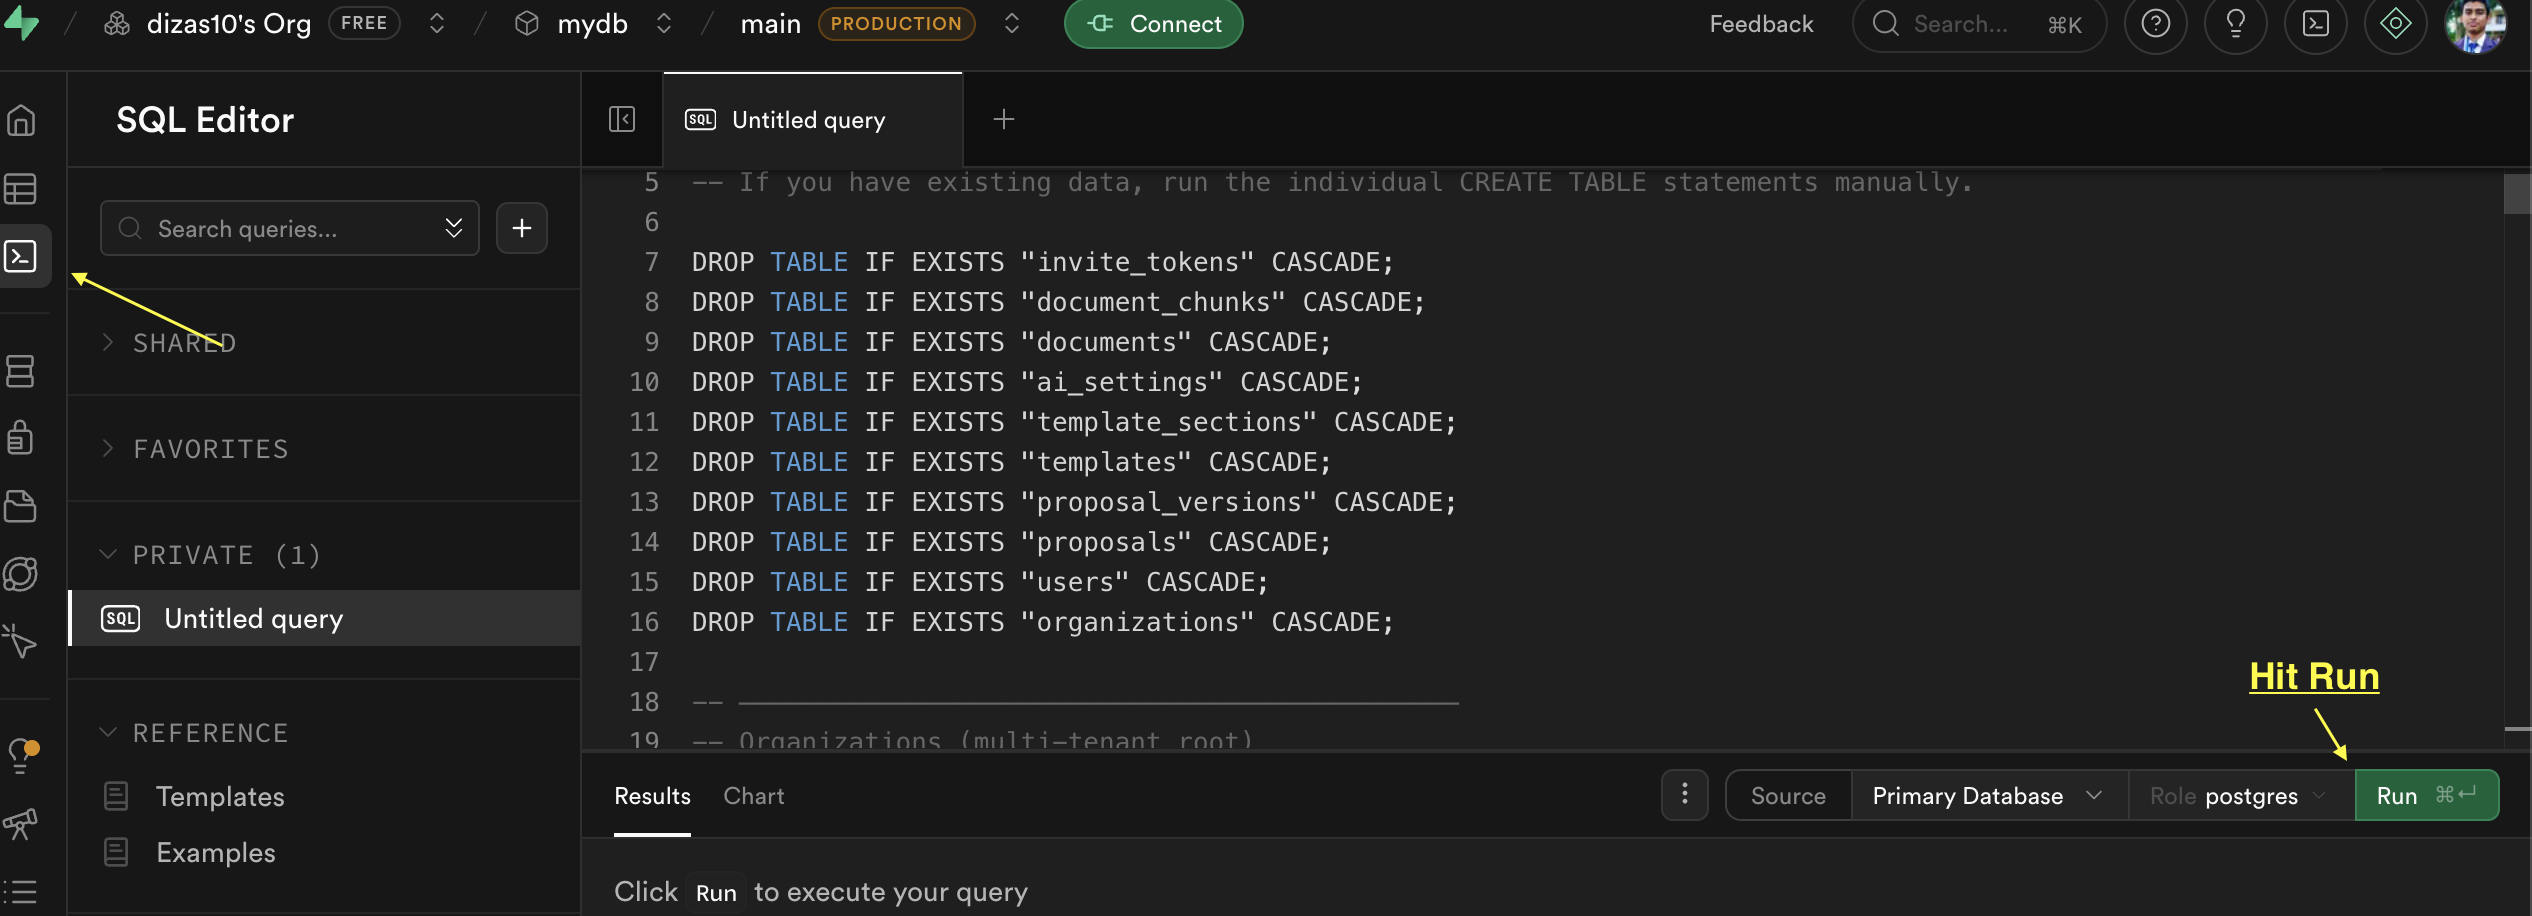
Task: Click the FREE plan badge
Action: point(364,23)
